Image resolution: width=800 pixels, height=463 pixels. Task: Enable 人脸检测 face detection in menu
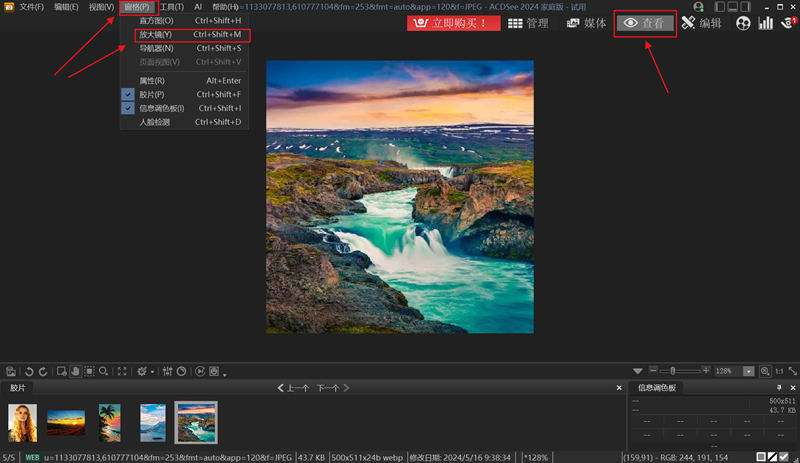tap(154, 122)
